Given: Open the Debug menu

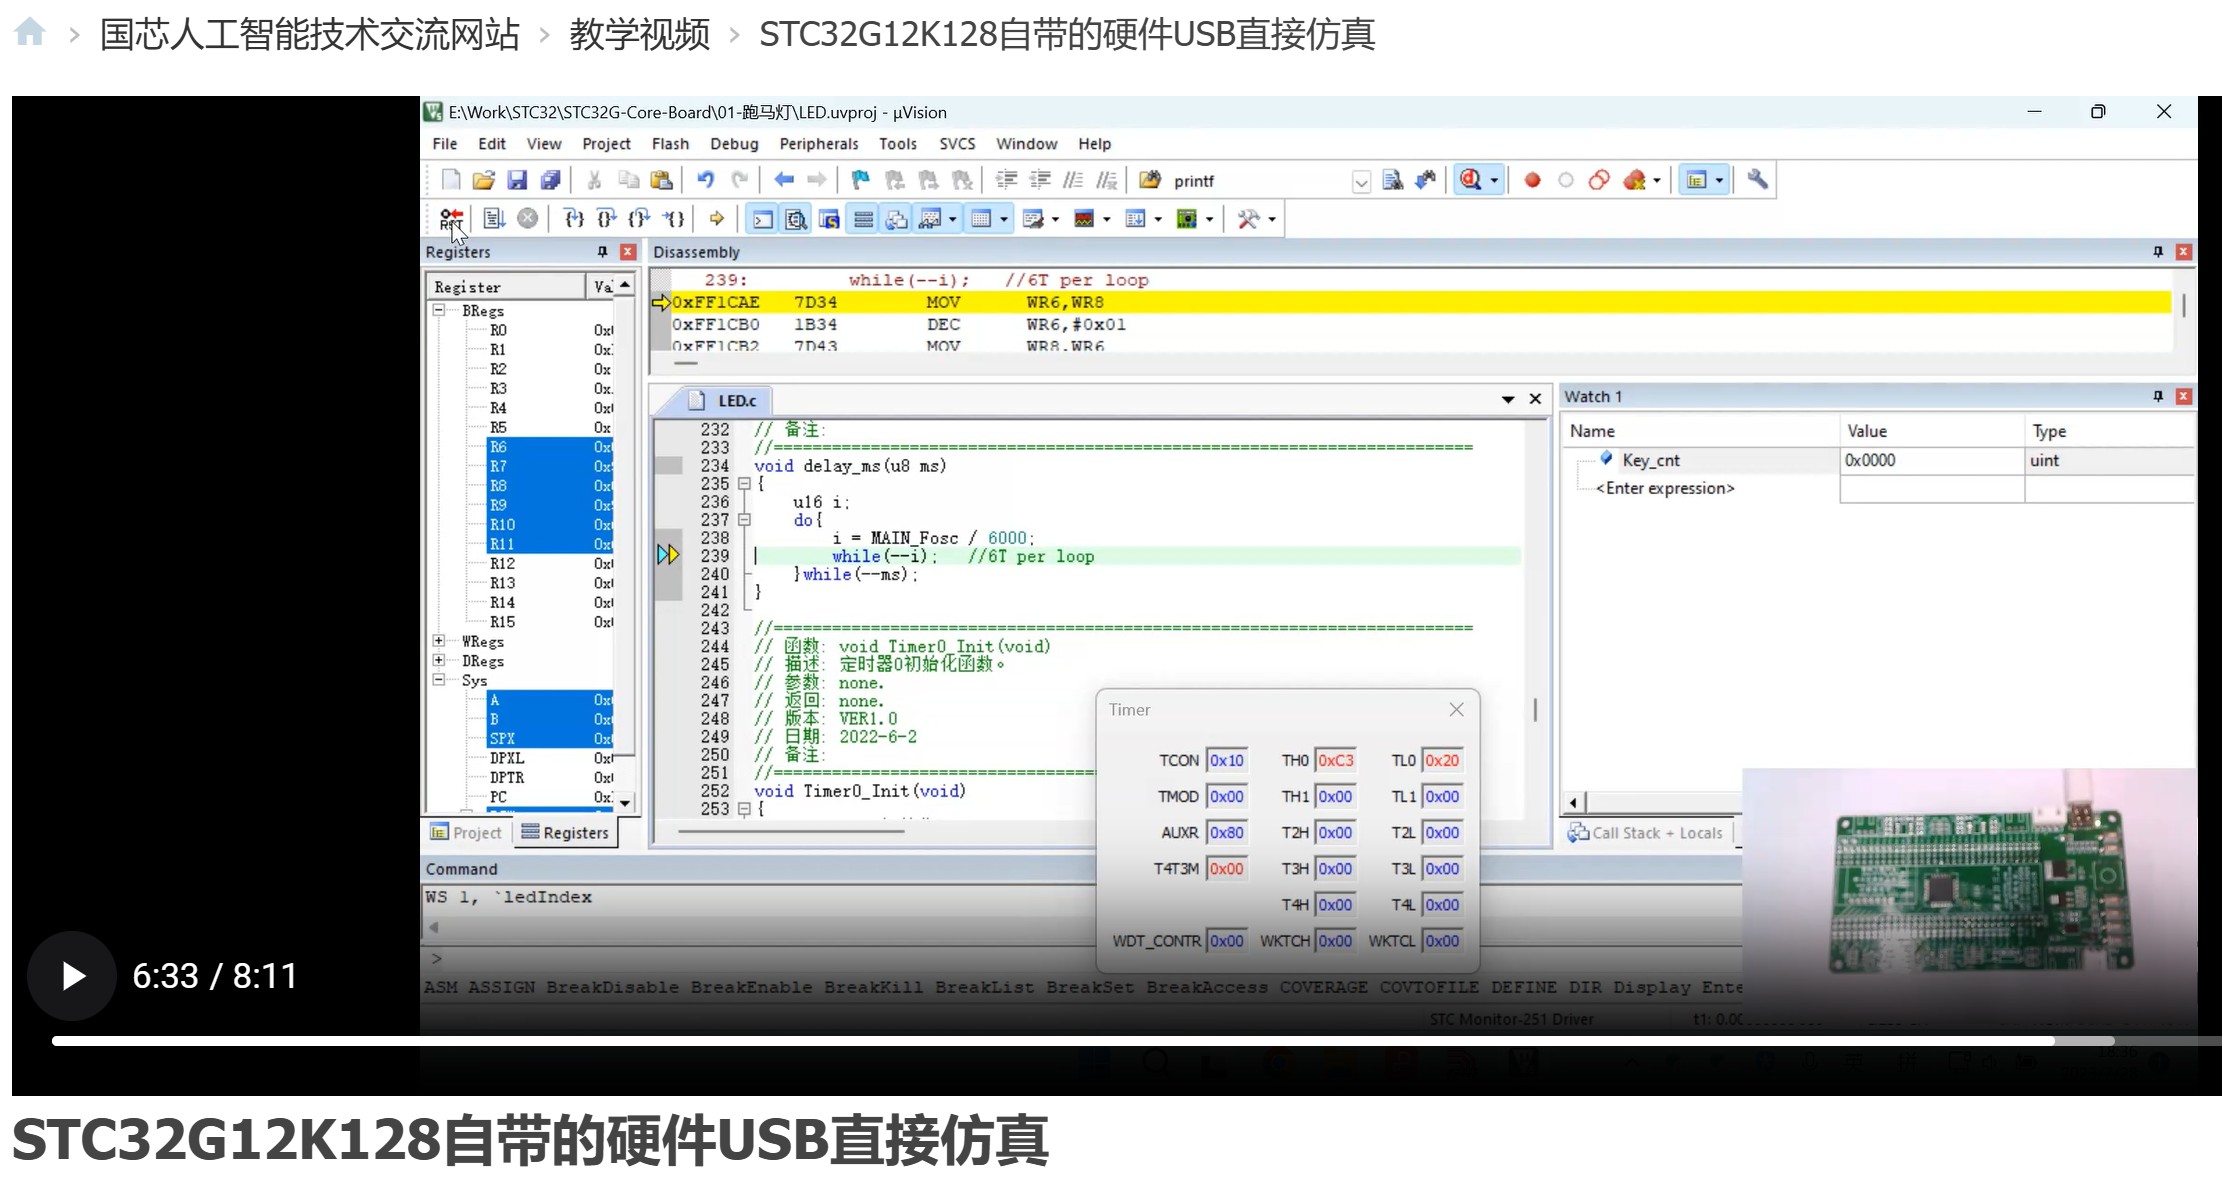Looking at the screenshot, I should 734,144.
